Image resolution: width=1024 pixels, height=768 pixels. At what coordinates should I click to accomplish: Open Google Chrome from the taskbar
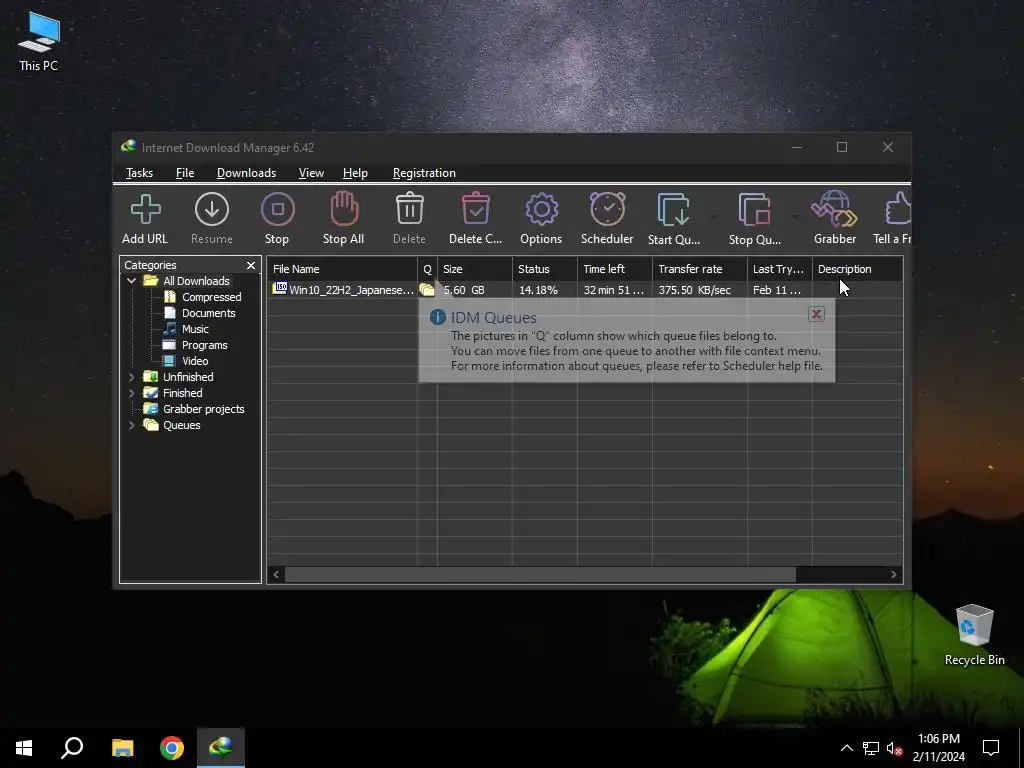[x=172, y=748]
